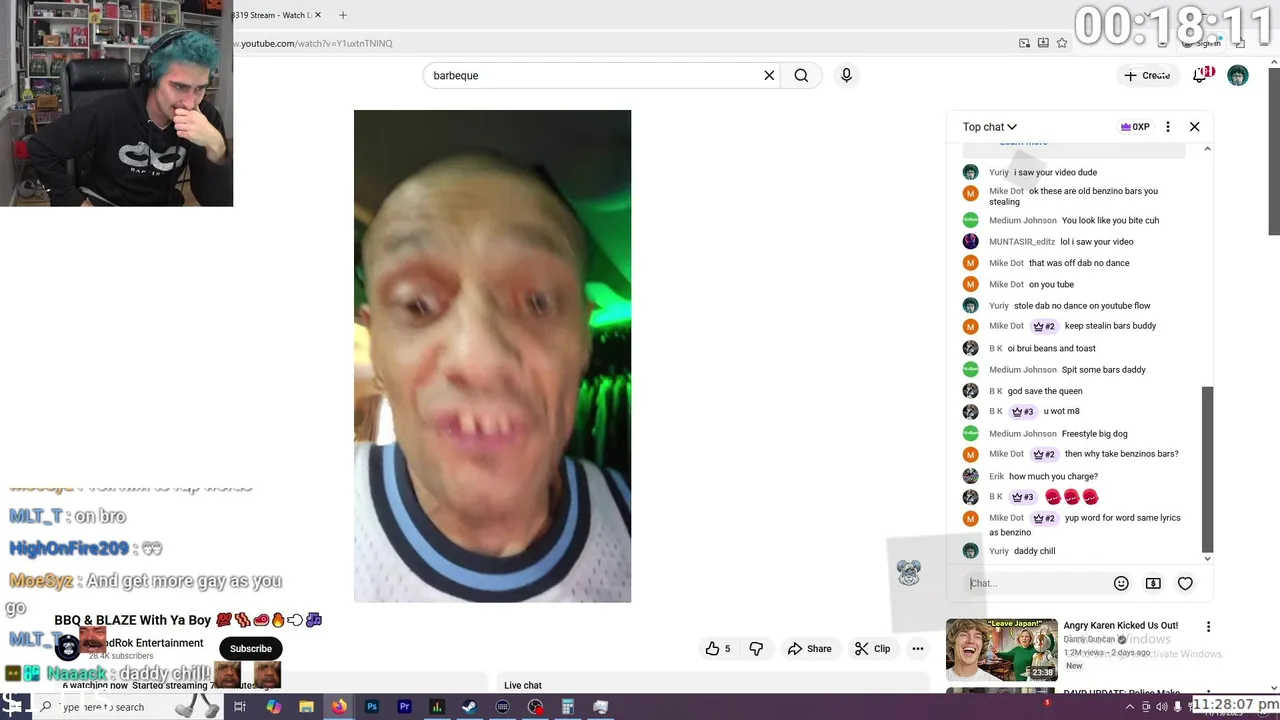Click the channel avatar beside Subscribe
Image resolution: width=1280 pixels, height=720 pixels.
[x=68, y=648]
